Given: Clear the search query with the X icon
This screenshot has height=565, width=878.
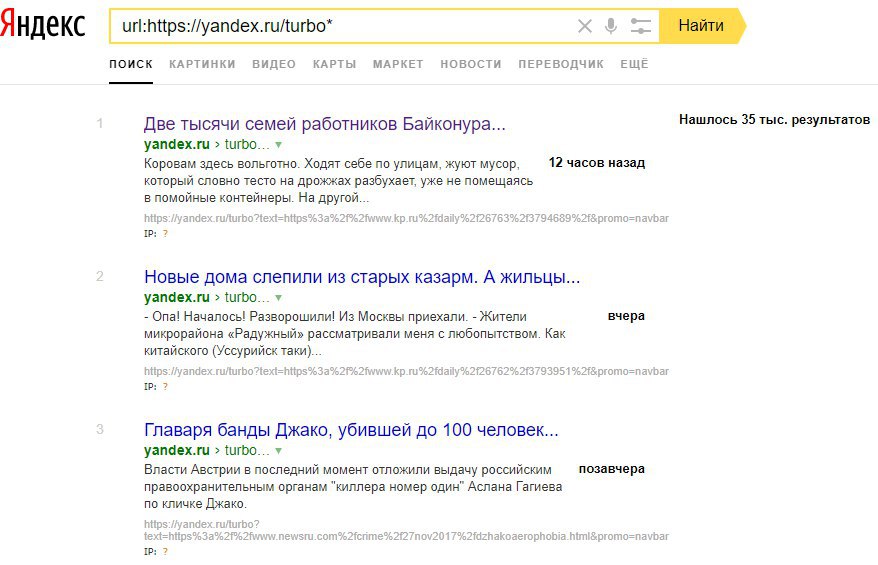Looking at the screenshot, I should click(x=585, y=26).
